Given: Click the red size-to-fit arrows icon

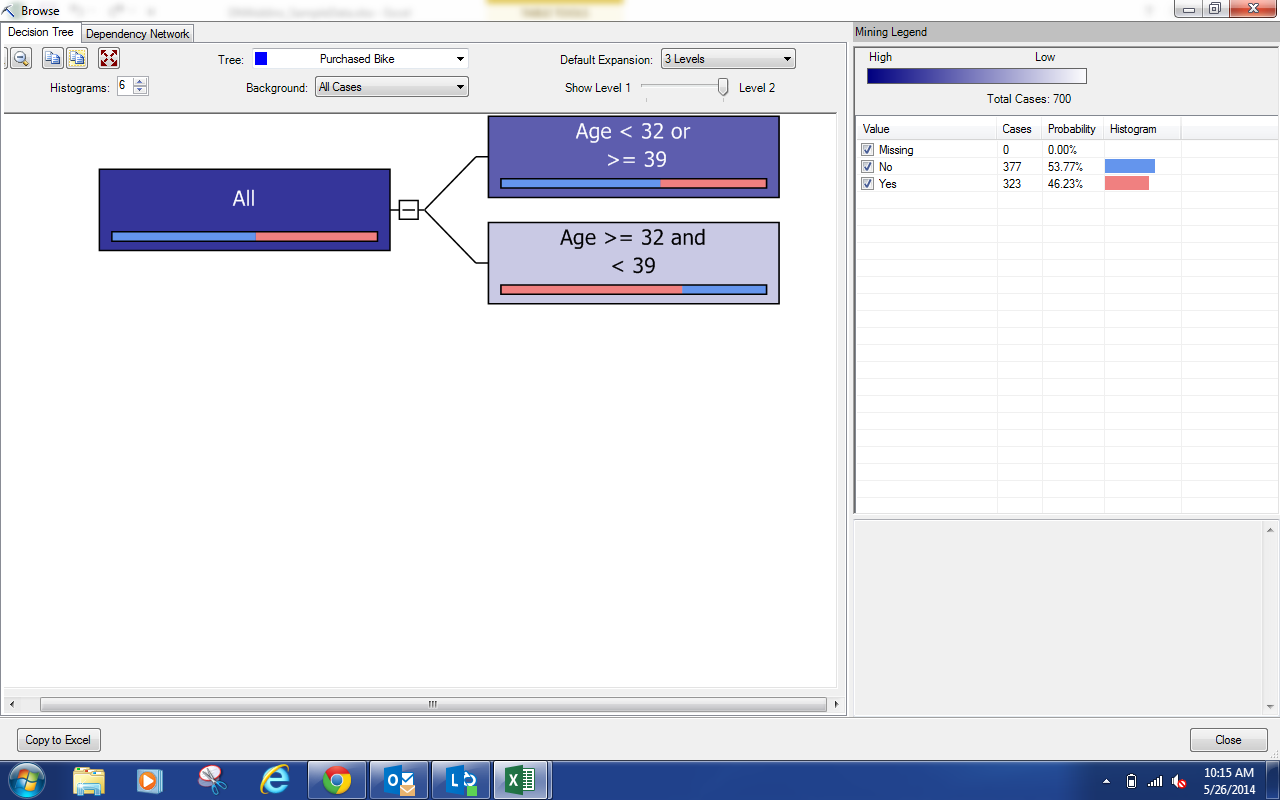Looking at the screenshot, I should 109,58.
